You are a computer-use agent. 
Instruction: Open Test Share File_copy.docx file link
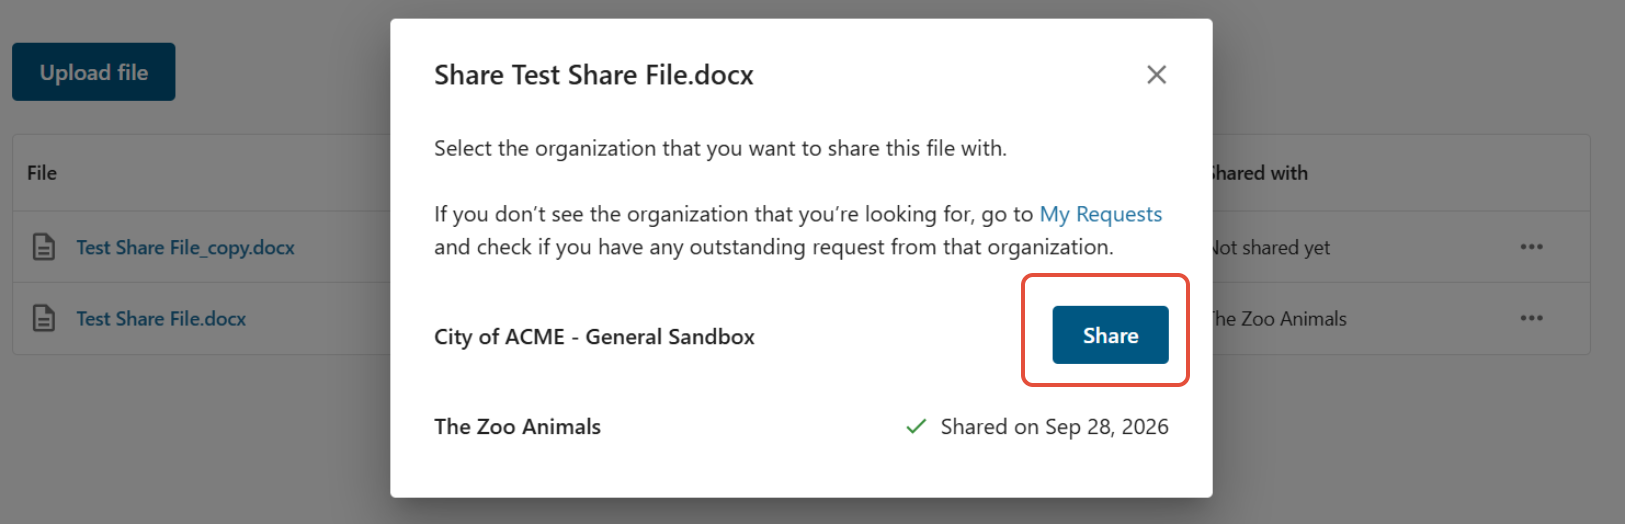pos(185,247)
